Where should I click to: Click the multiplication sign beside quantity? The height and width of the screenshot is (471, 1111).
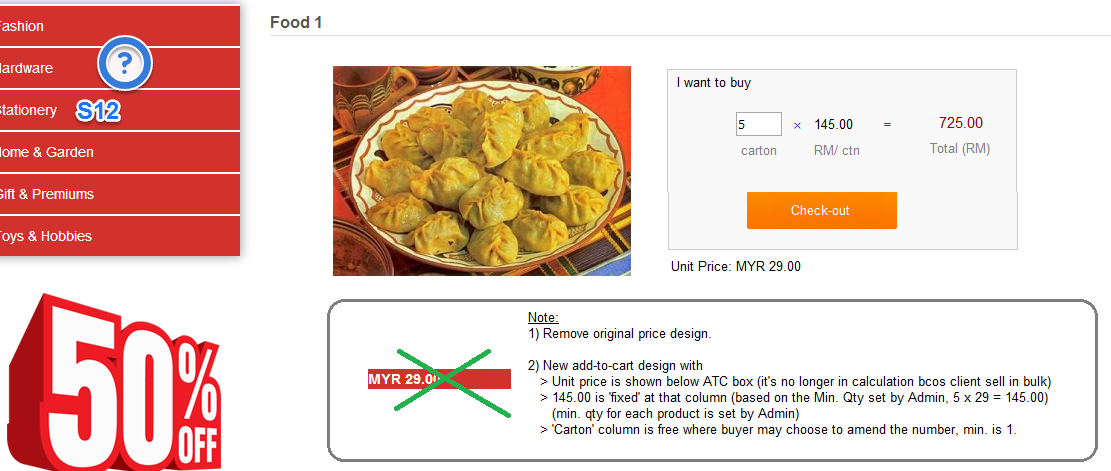[x=797, y=125]
